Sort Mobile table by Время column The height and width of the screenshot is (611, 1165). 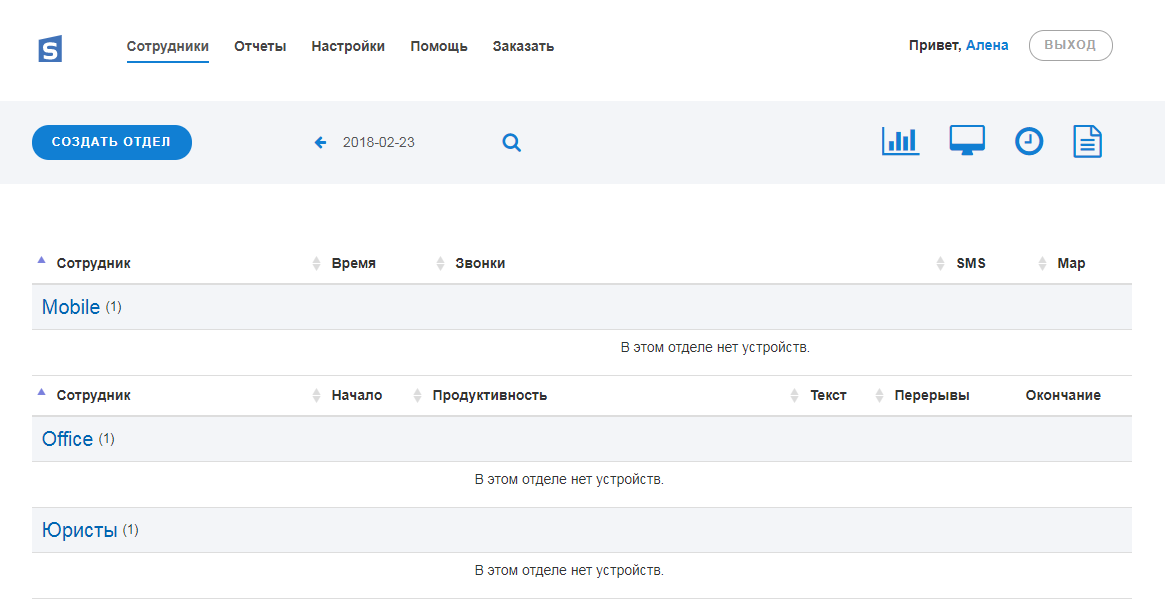353,264
